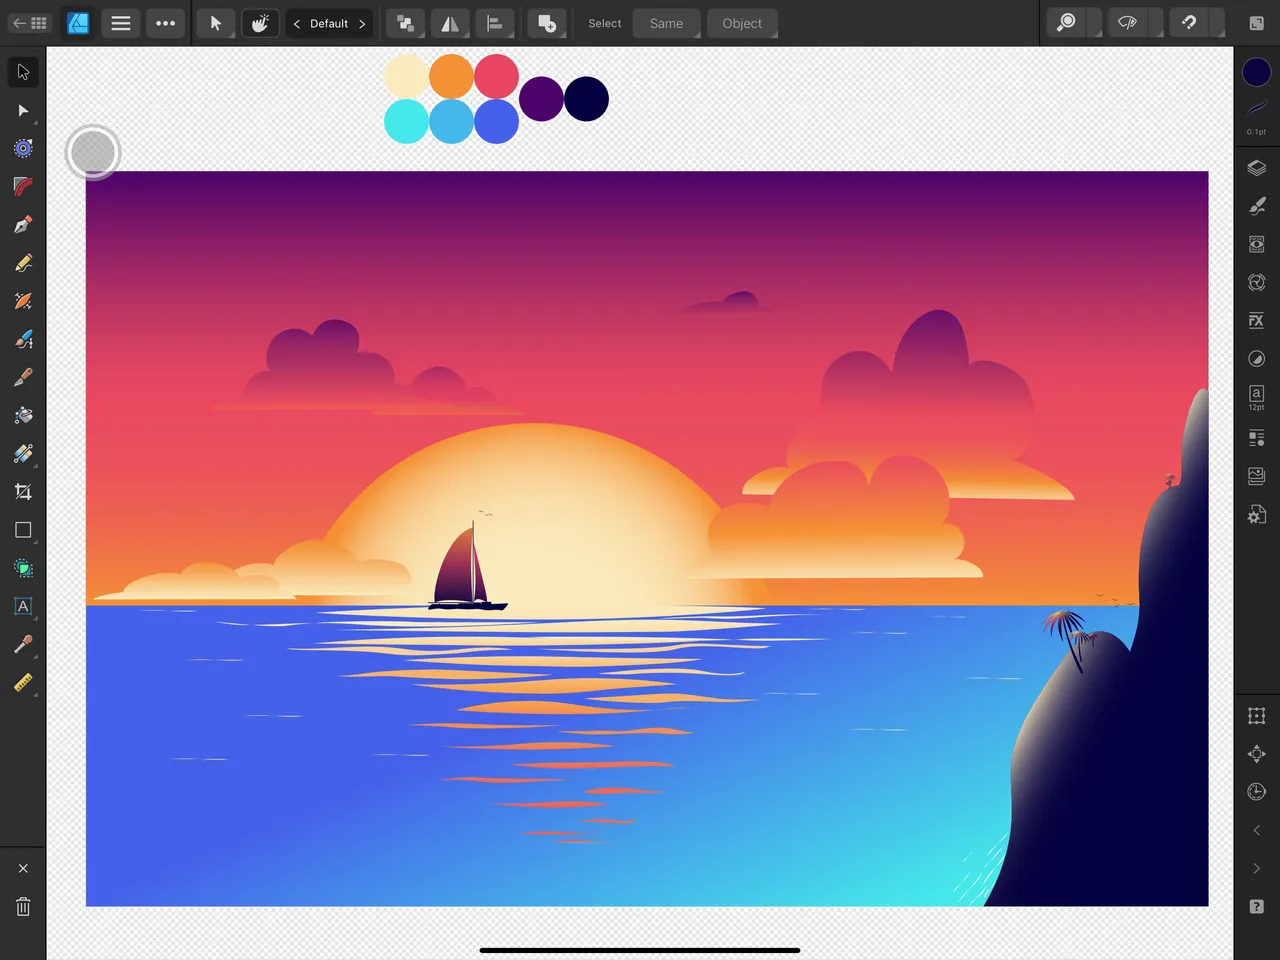
Task: Toggle touch gestures hand button
Action: click(260, 23)
